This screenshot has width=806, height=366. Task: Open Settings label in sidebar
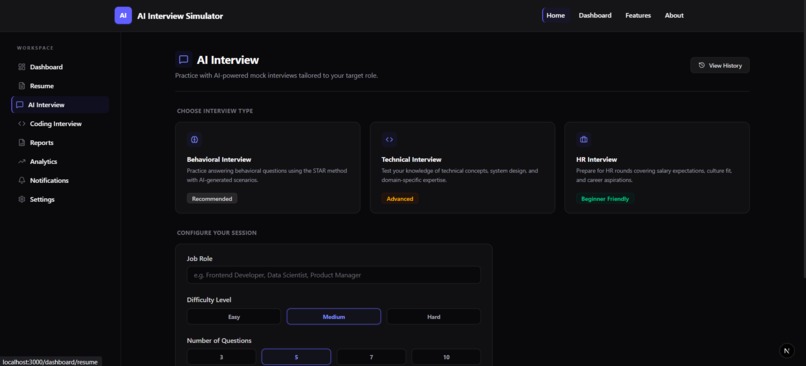pos(42,199)
